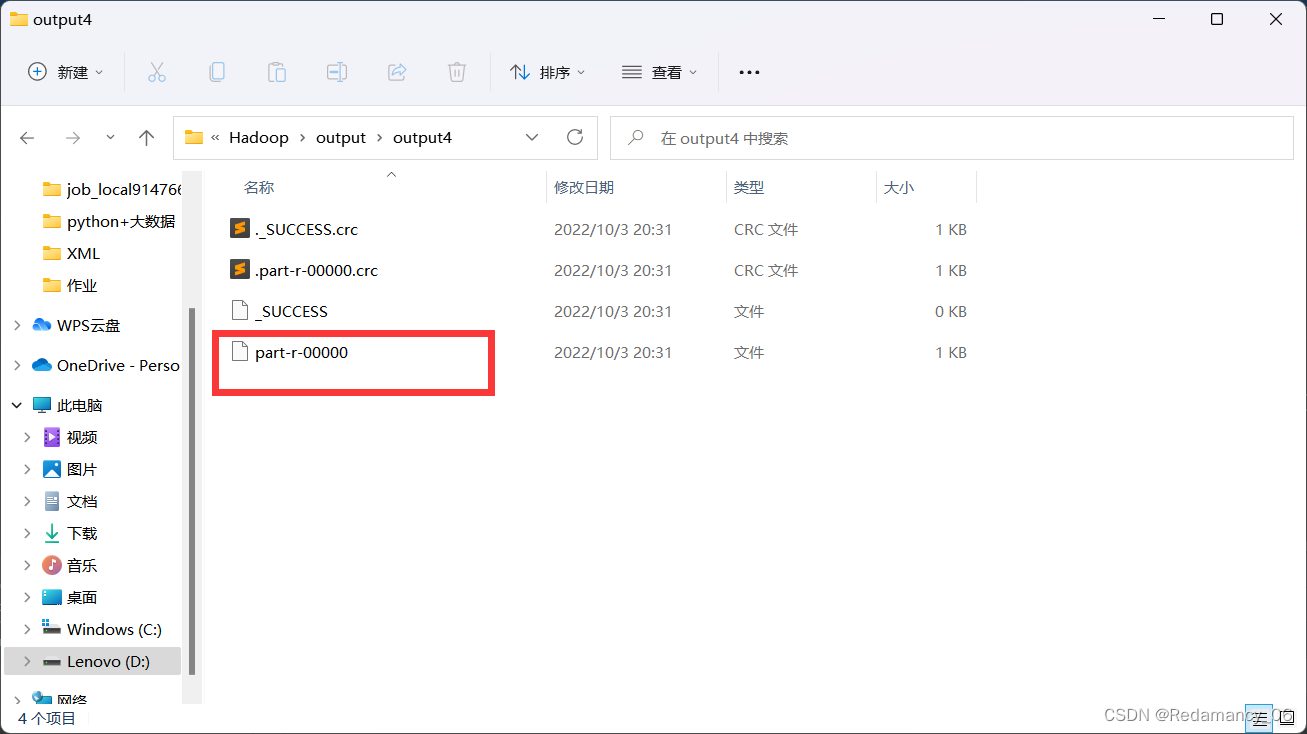
Task: Click the Paste clipboard icon
Action: [276, 72]
